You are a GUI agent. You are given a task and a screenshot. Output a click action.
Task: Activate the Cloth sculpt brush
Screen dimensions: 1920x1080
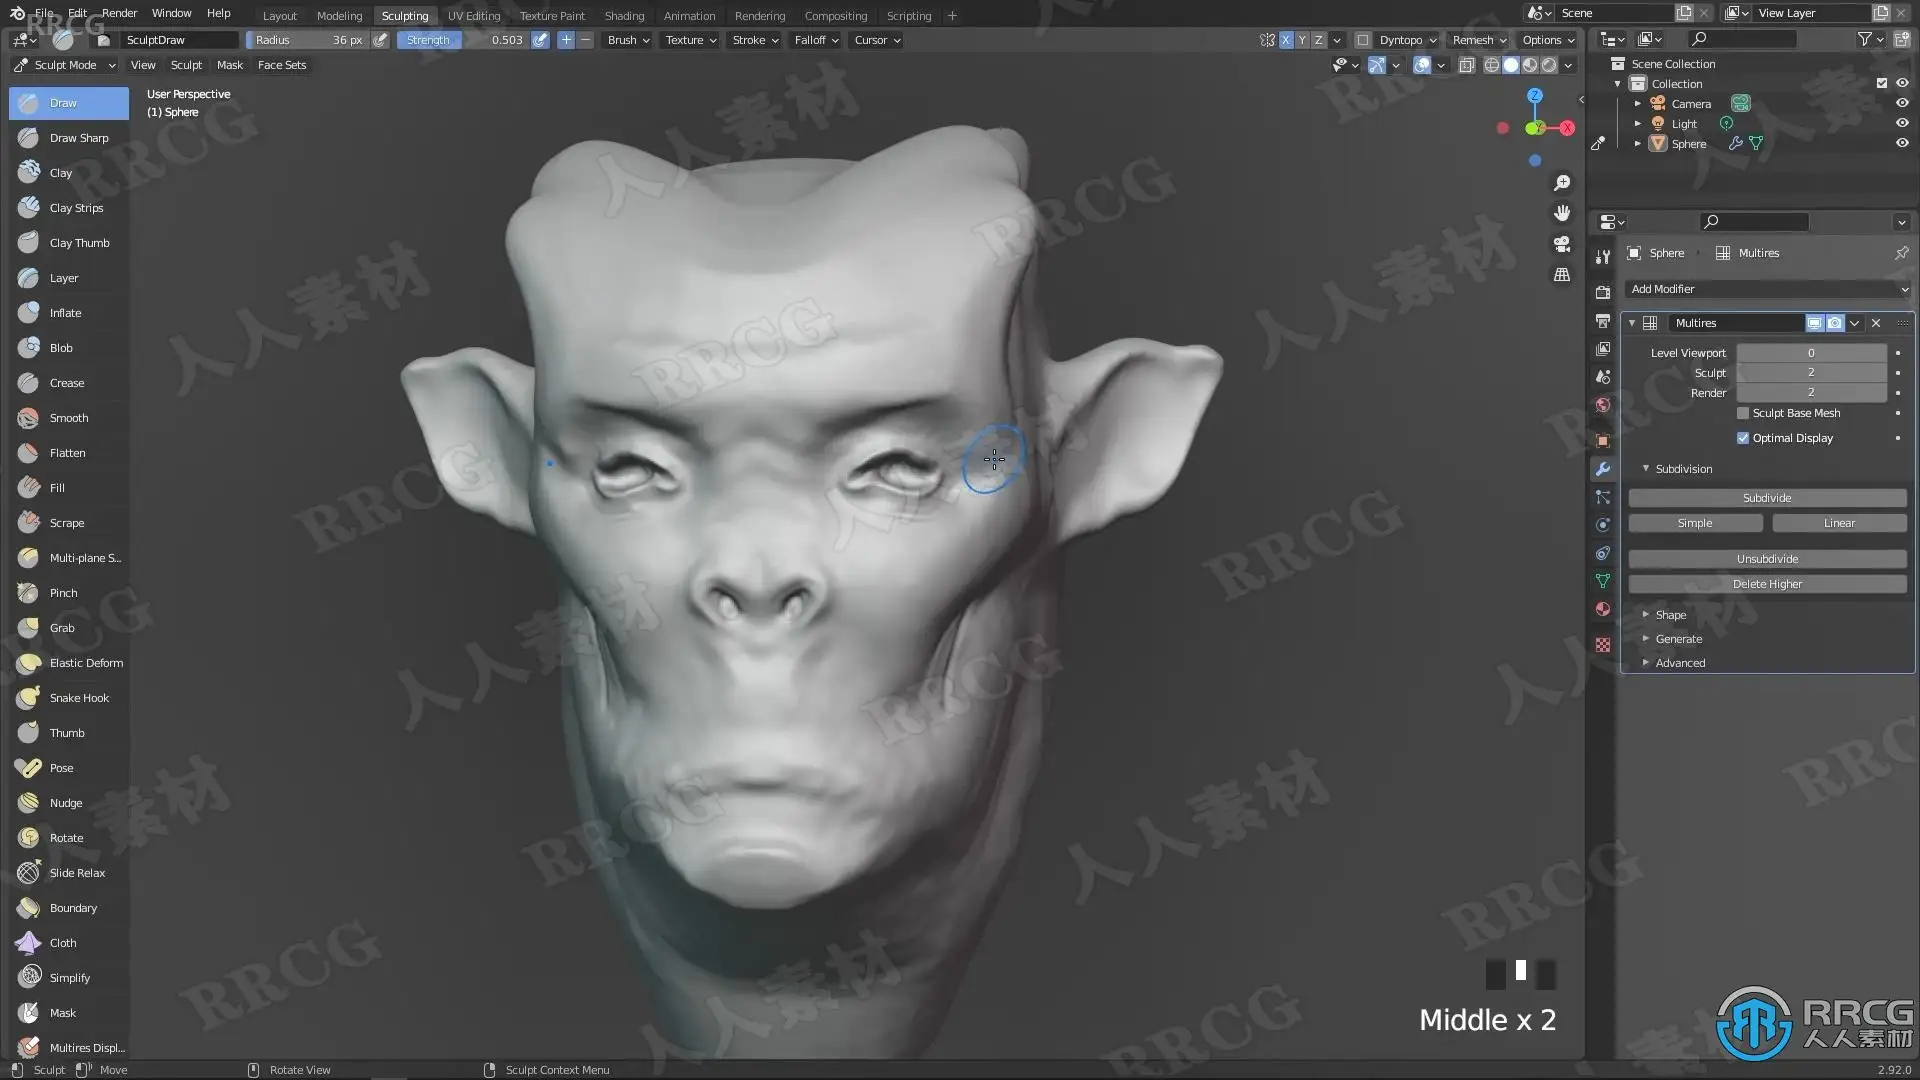tap(62, 943)
